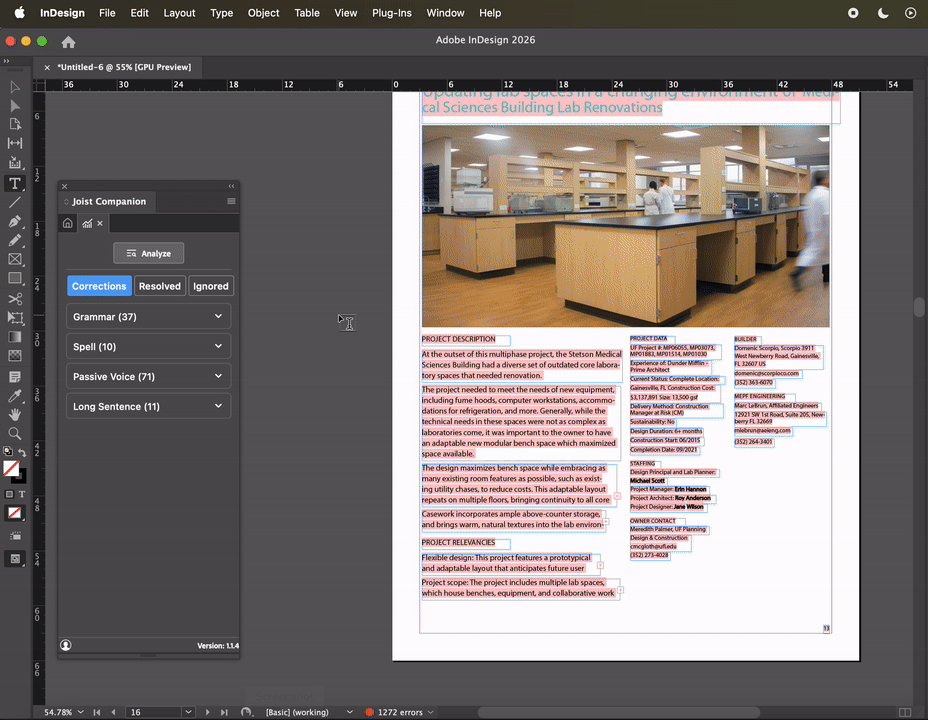Open the Apple menu

point(20,13)
